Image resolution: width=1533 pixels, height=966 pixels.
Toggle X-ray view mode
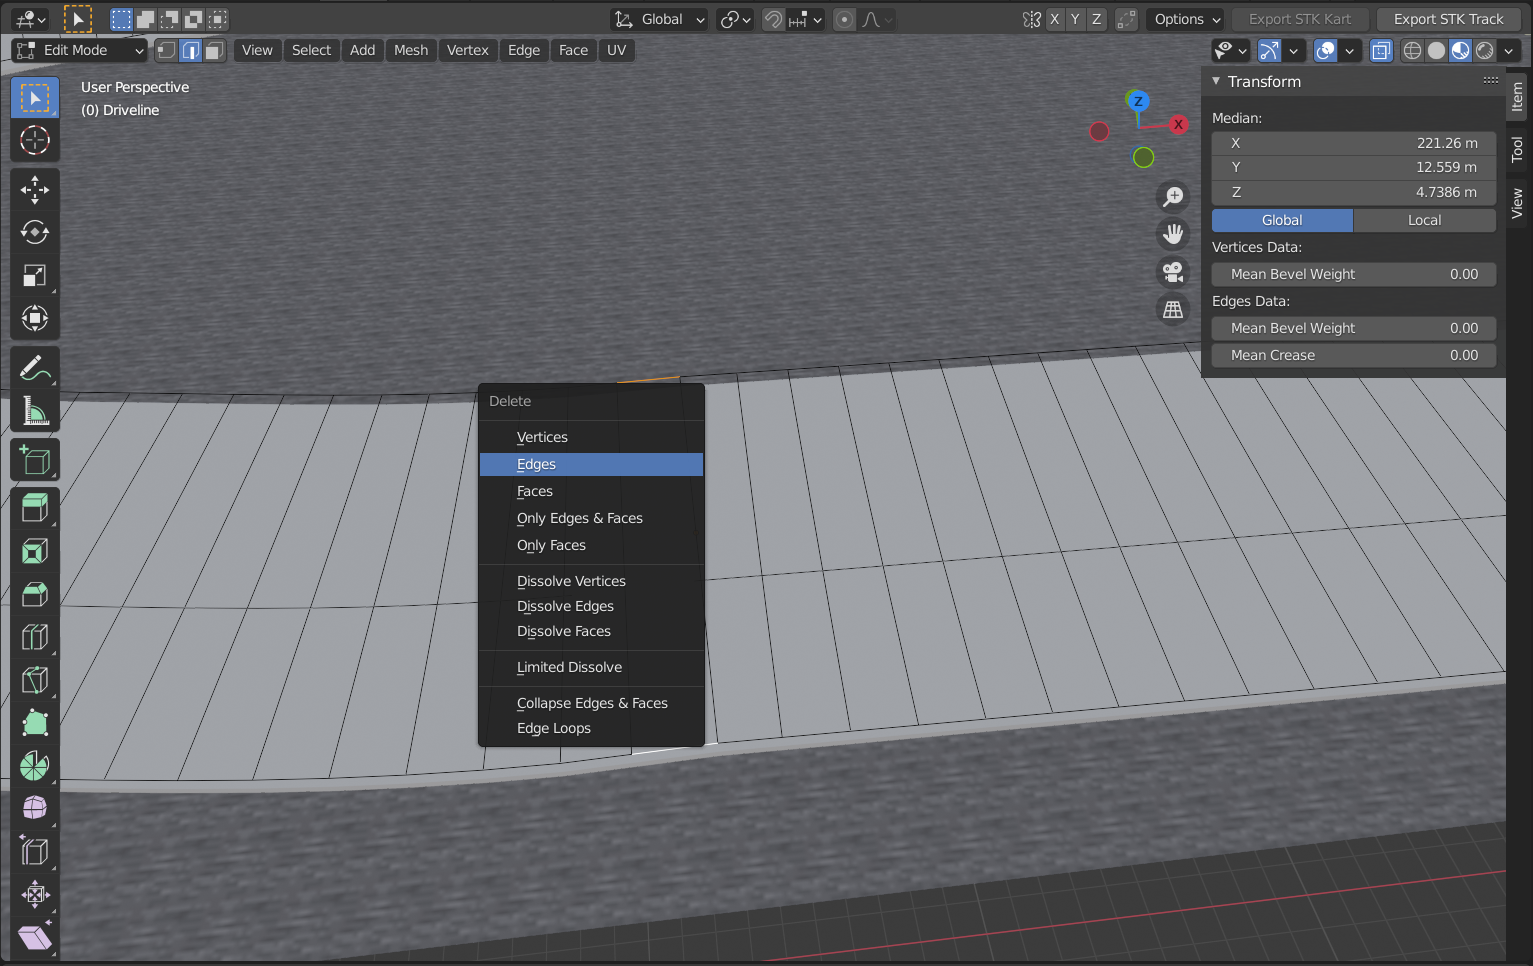[1381, 50]
